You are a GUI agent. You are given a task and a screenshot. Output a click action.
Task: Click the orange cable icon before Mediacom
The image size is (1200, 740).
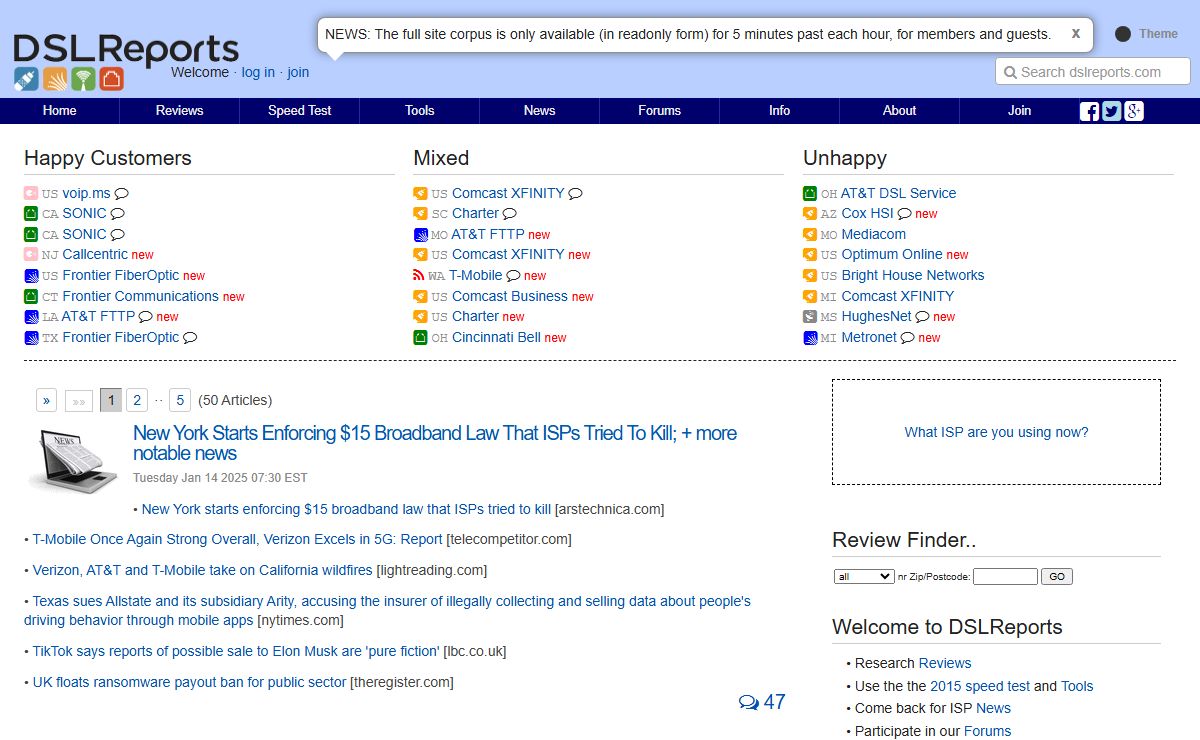pyautogui.click(x=810, y=234)
